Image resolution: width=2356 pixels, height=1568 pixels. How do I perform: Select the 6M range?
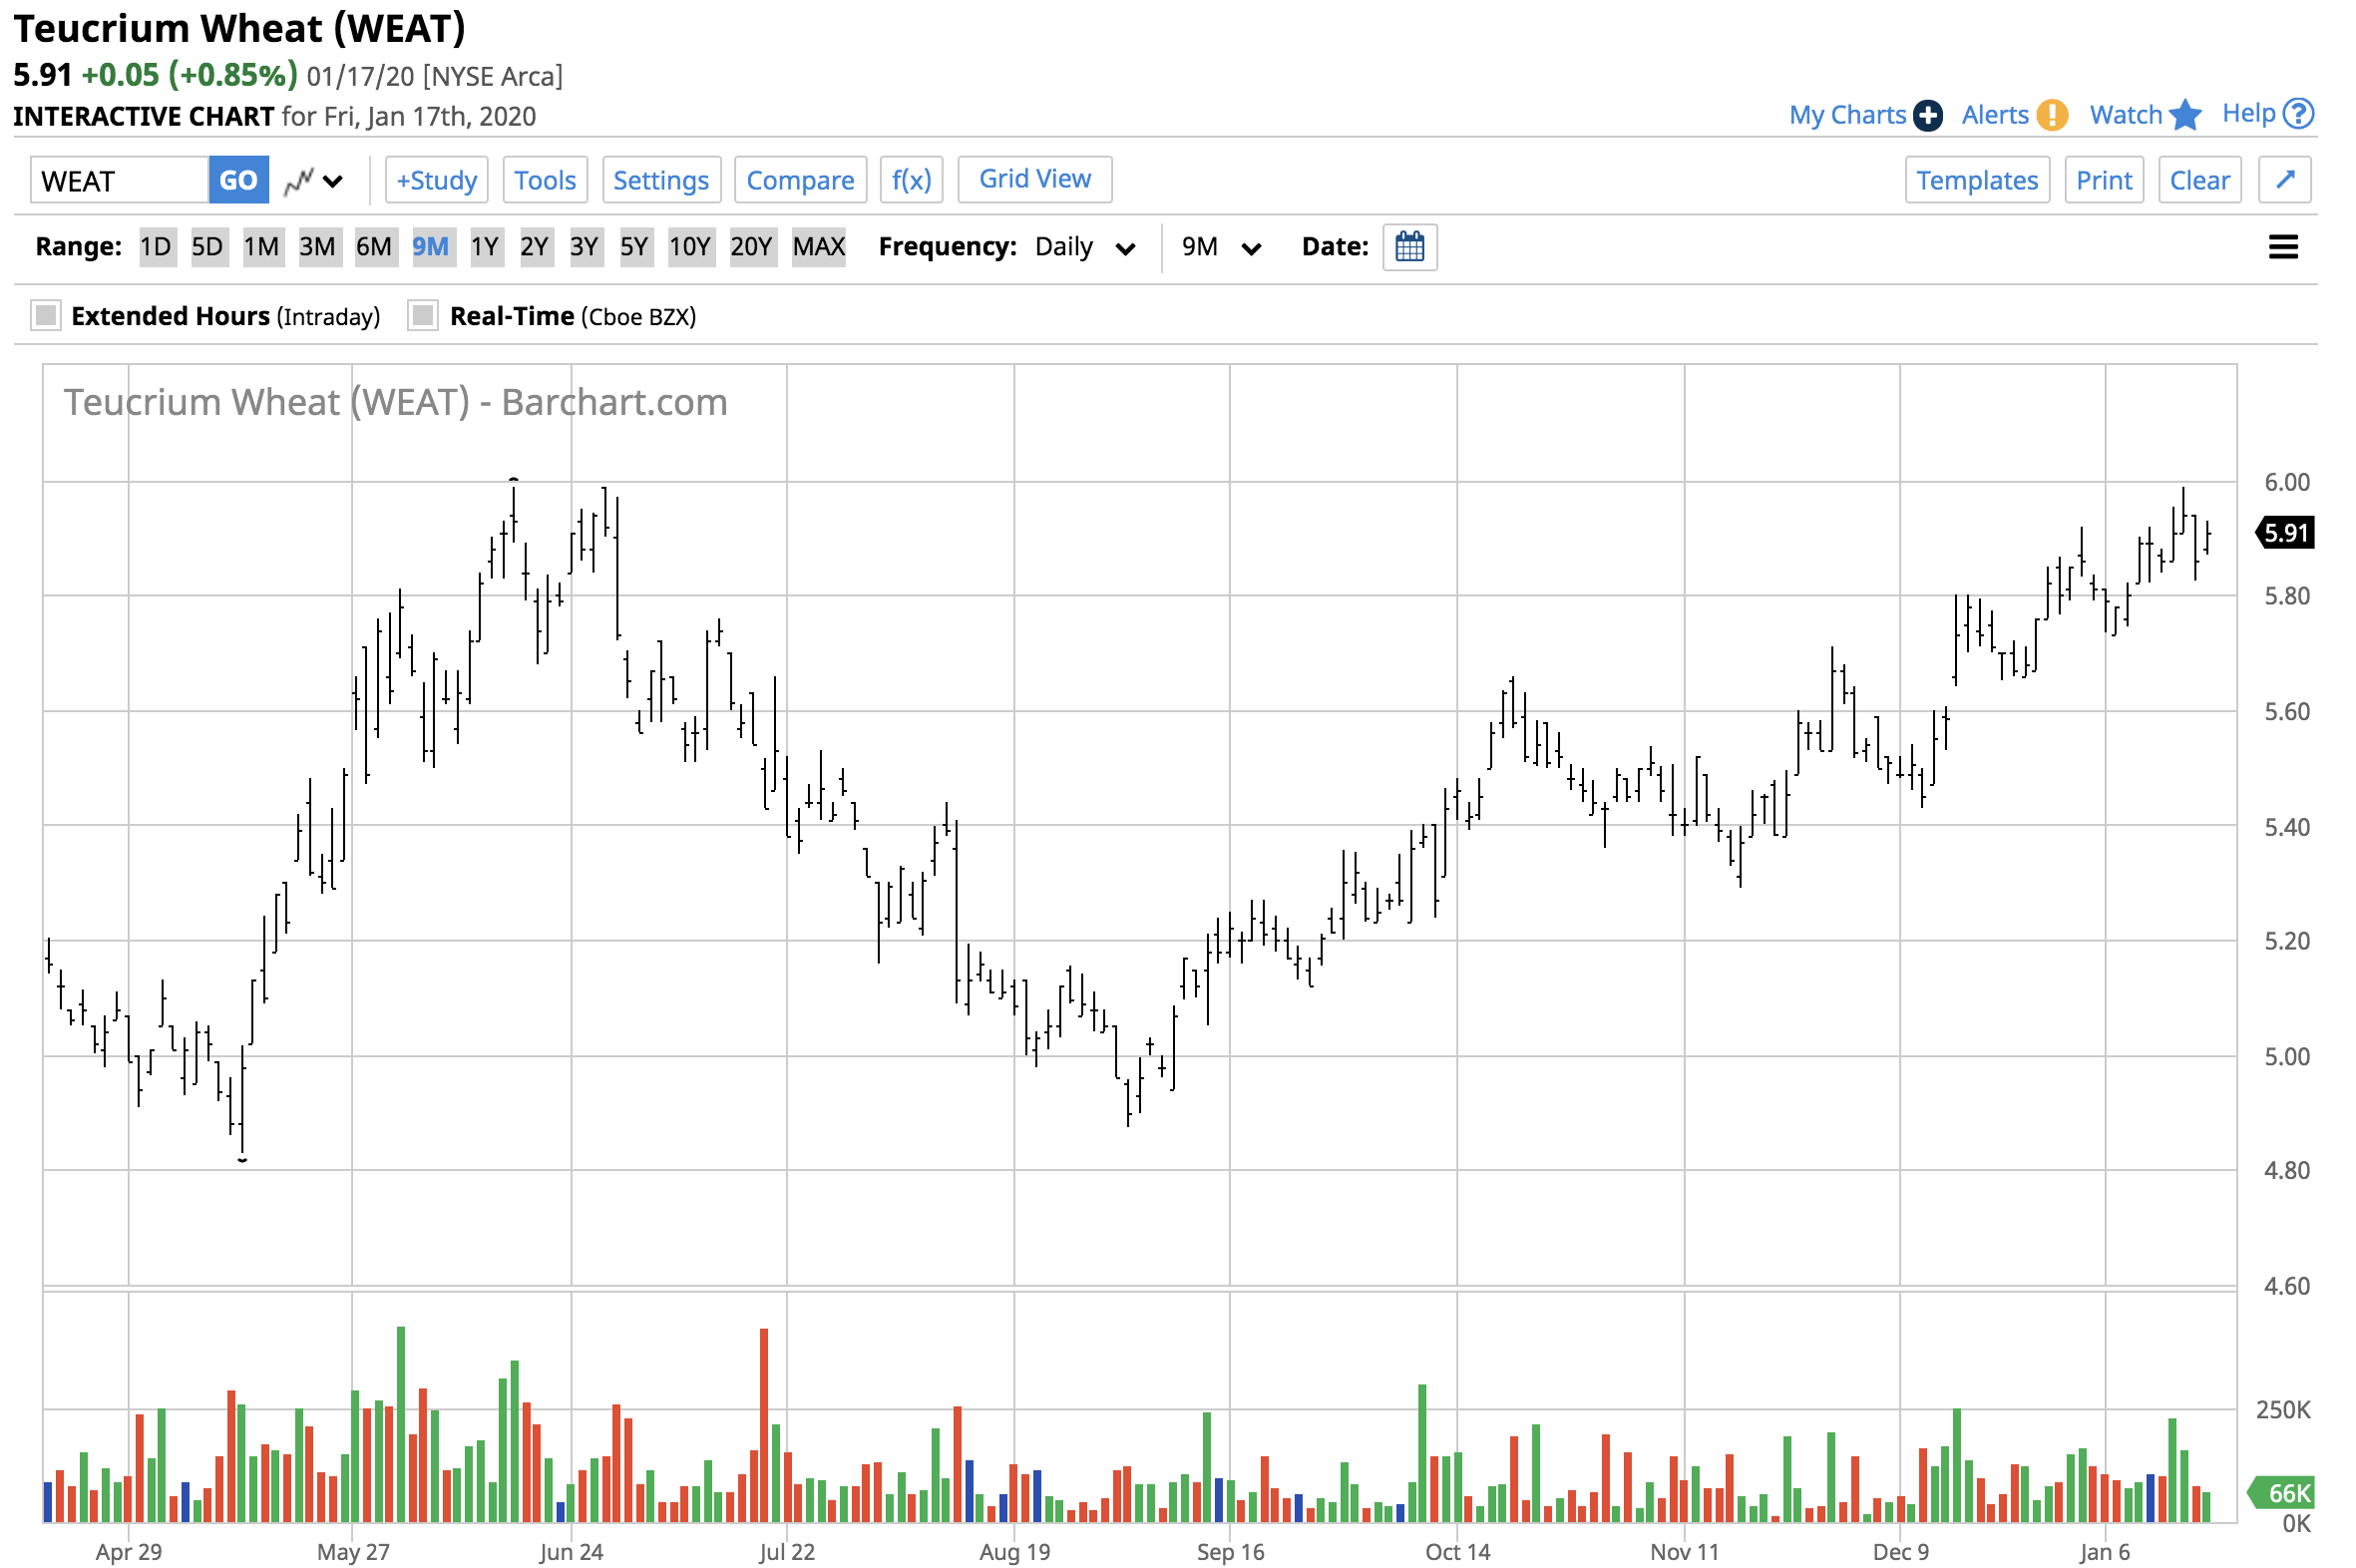tap(374, 247)
